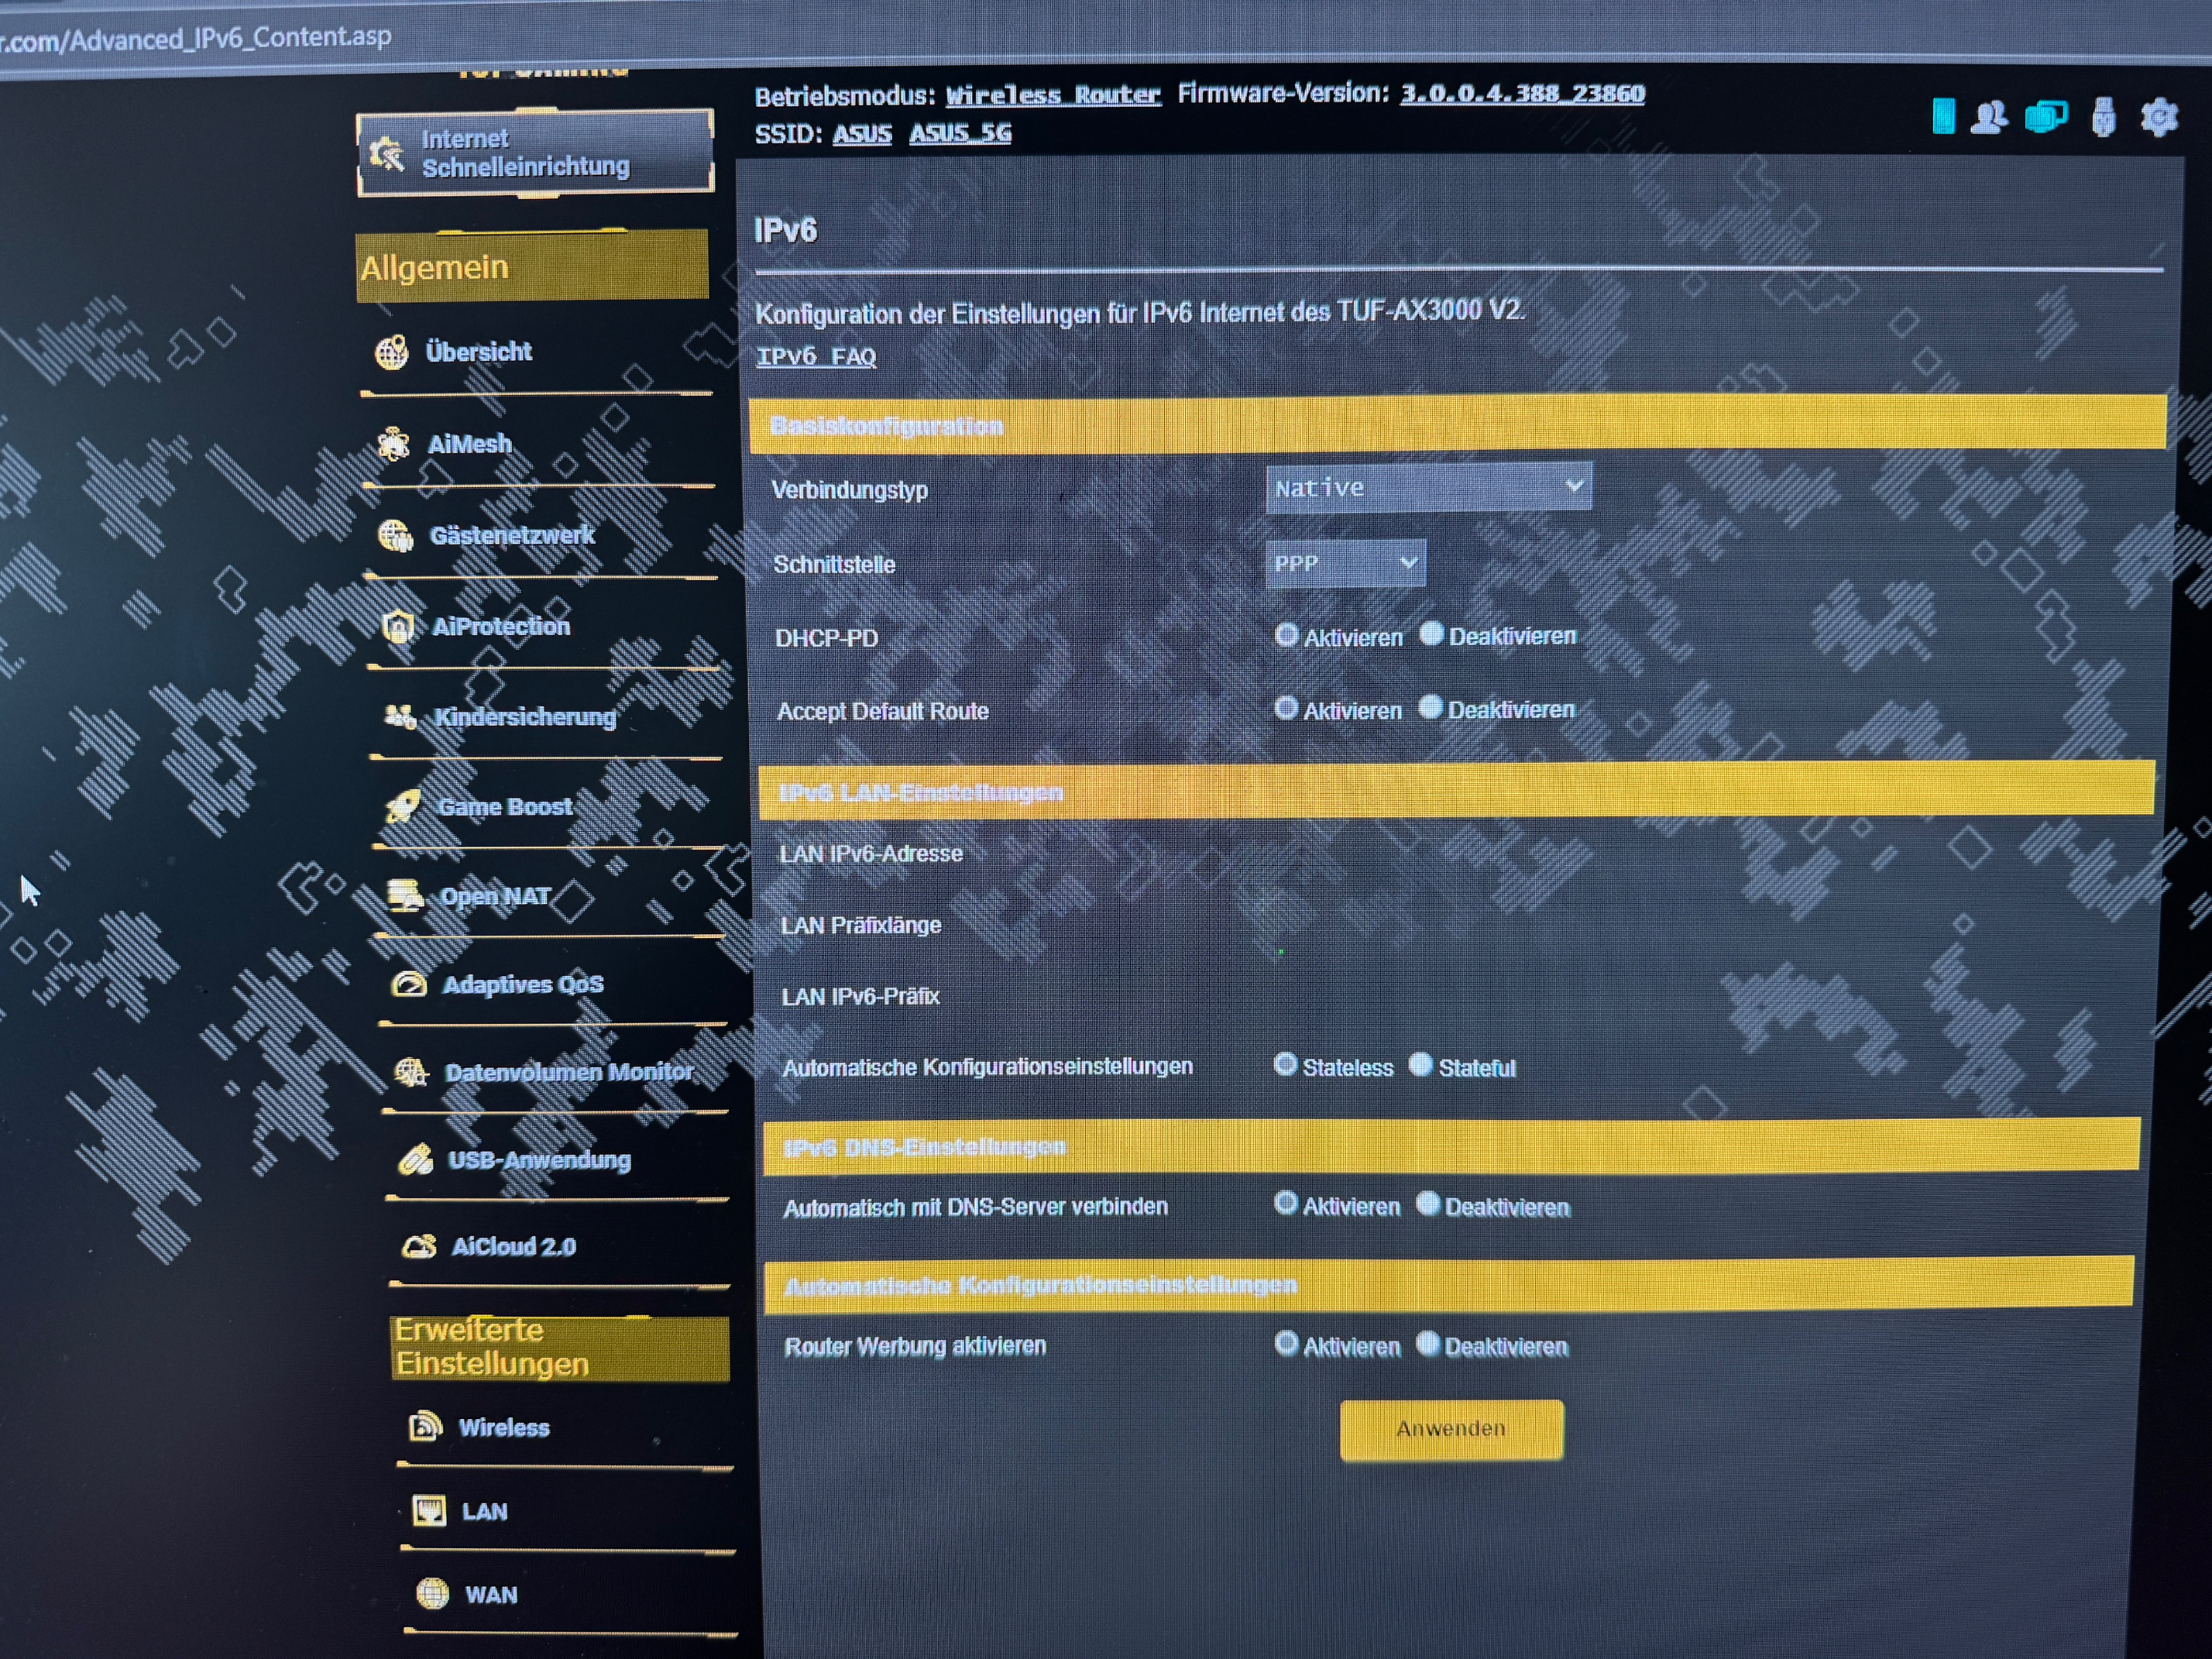Click the USB-Anwendung icon
The height and width of the screenshot is (1659, 2212).
[x=415, y=1160]
